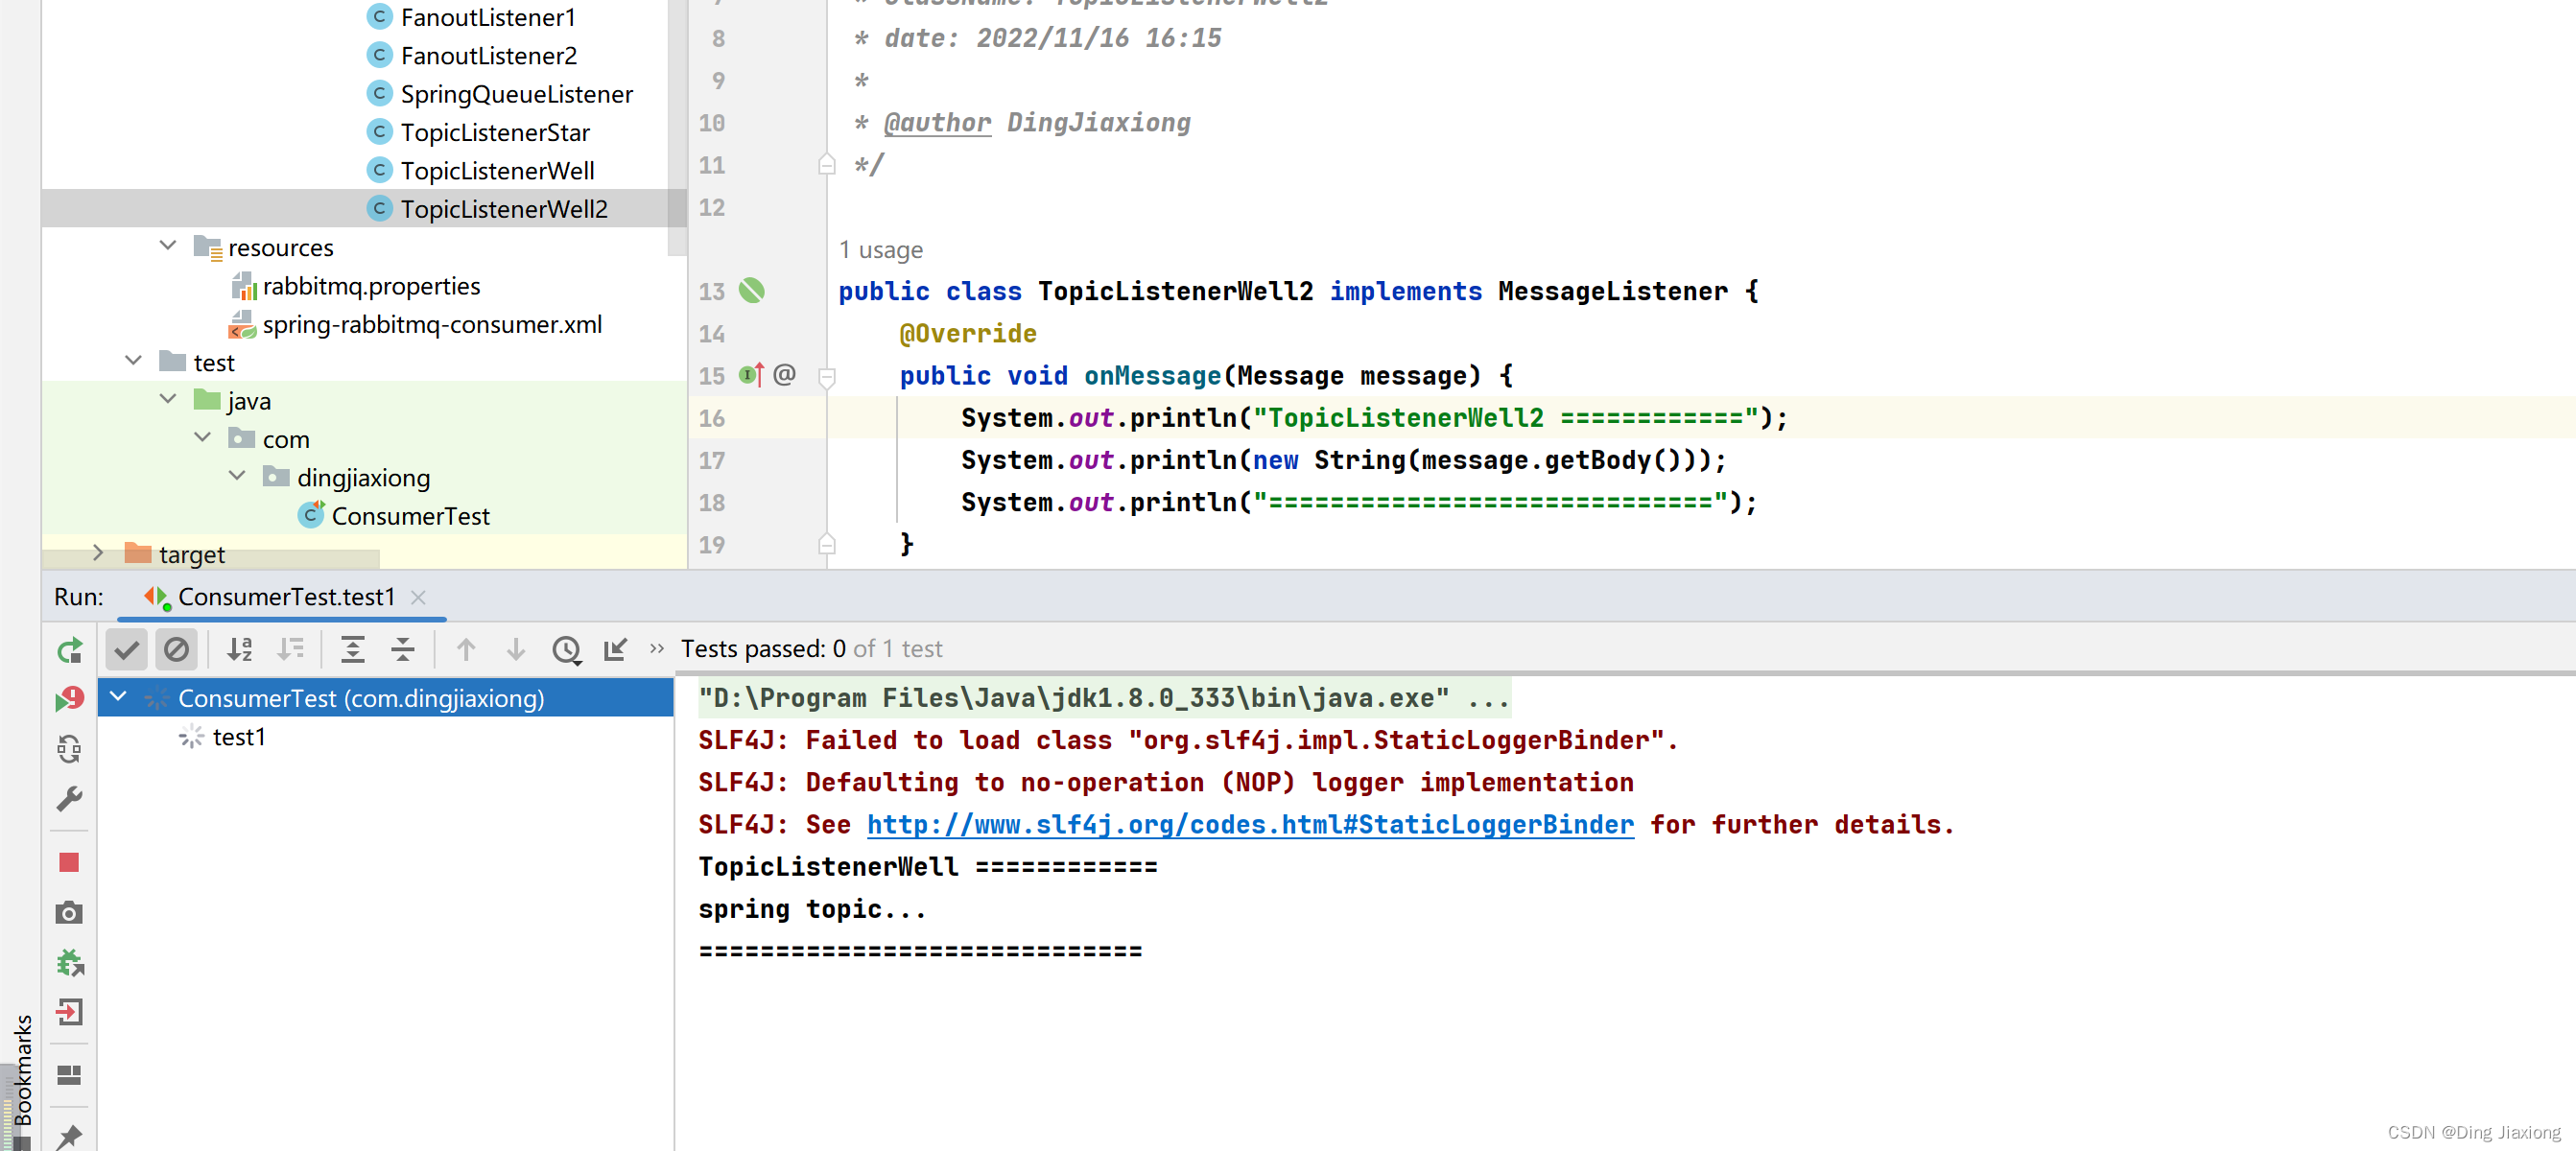
Task: Stop the running test
Action: (69, 862)
